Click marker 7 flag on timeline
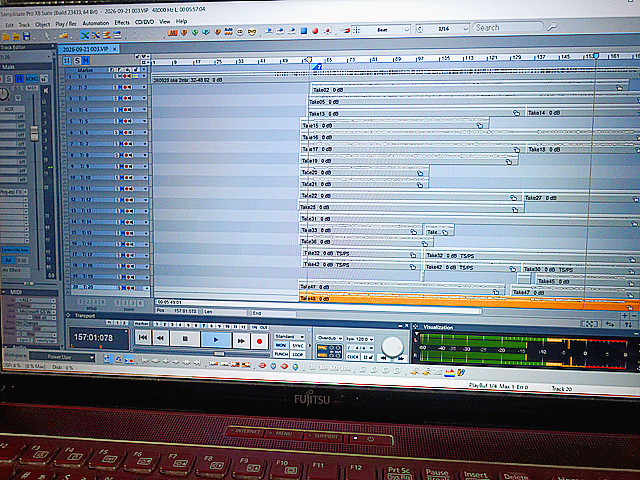 pyautogui.click(x=317, y=67)
